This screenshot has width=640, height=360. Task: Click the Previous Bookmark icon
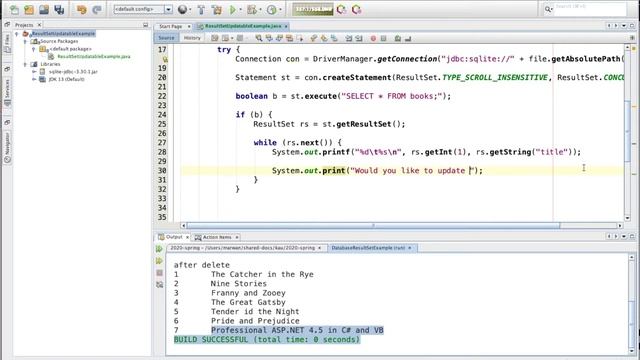[x=313, y=38]
